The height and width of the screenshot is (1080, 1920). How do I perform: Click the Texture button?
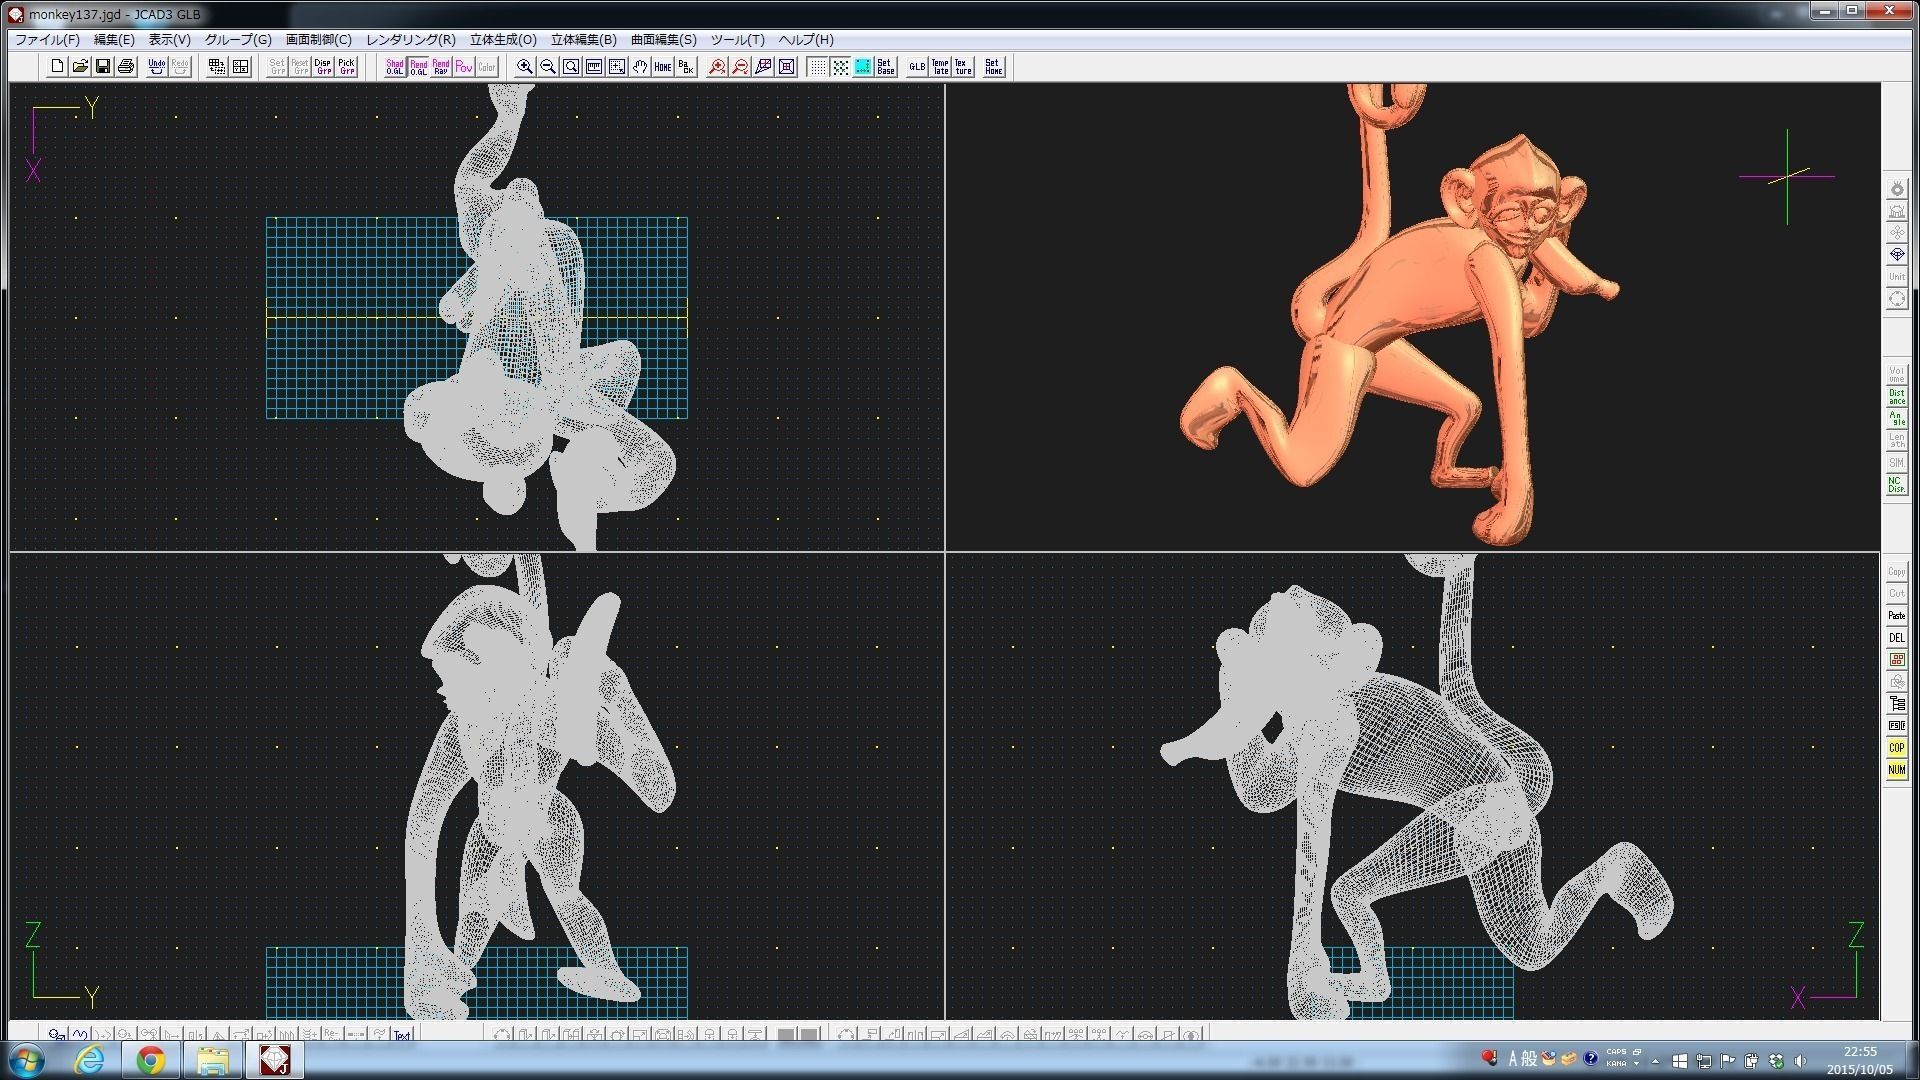point(963,67)
